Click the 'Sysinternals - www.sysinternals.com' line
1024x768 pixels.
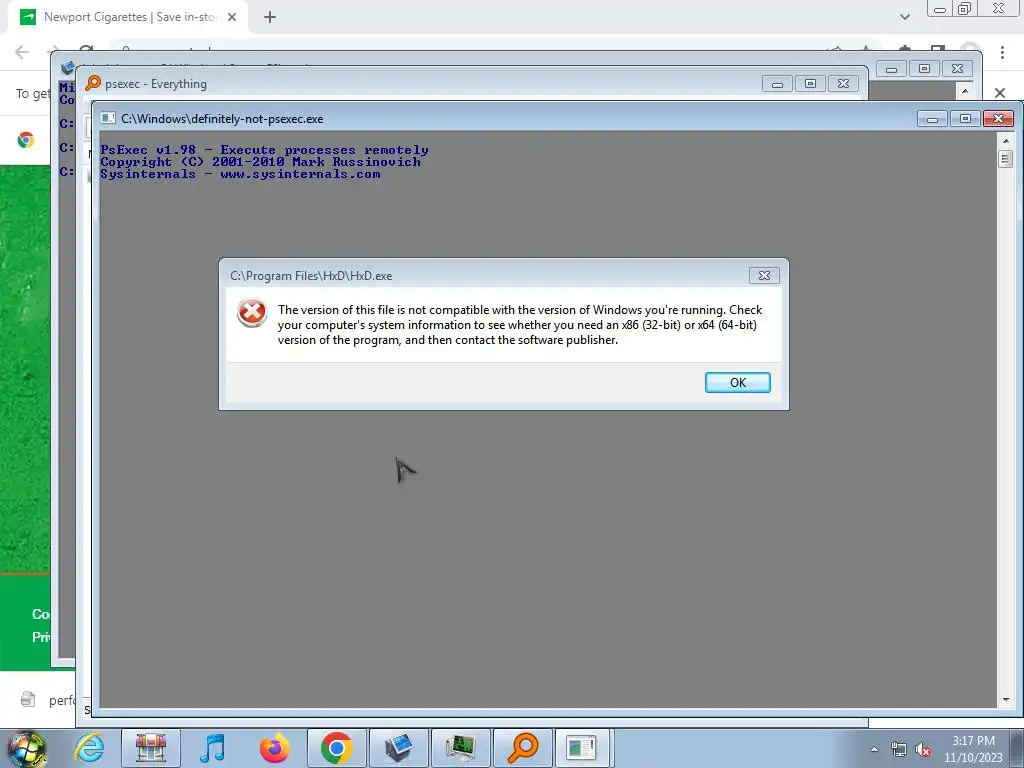[240, 174]
